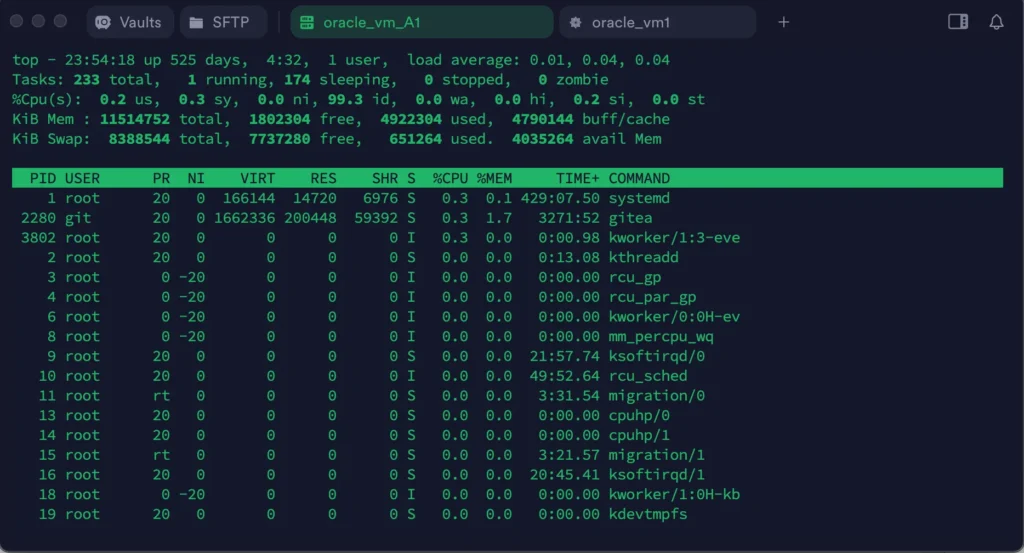Toggle the side panel icon
Screen dimensions: 1024x553
click(x=957, y=22)
